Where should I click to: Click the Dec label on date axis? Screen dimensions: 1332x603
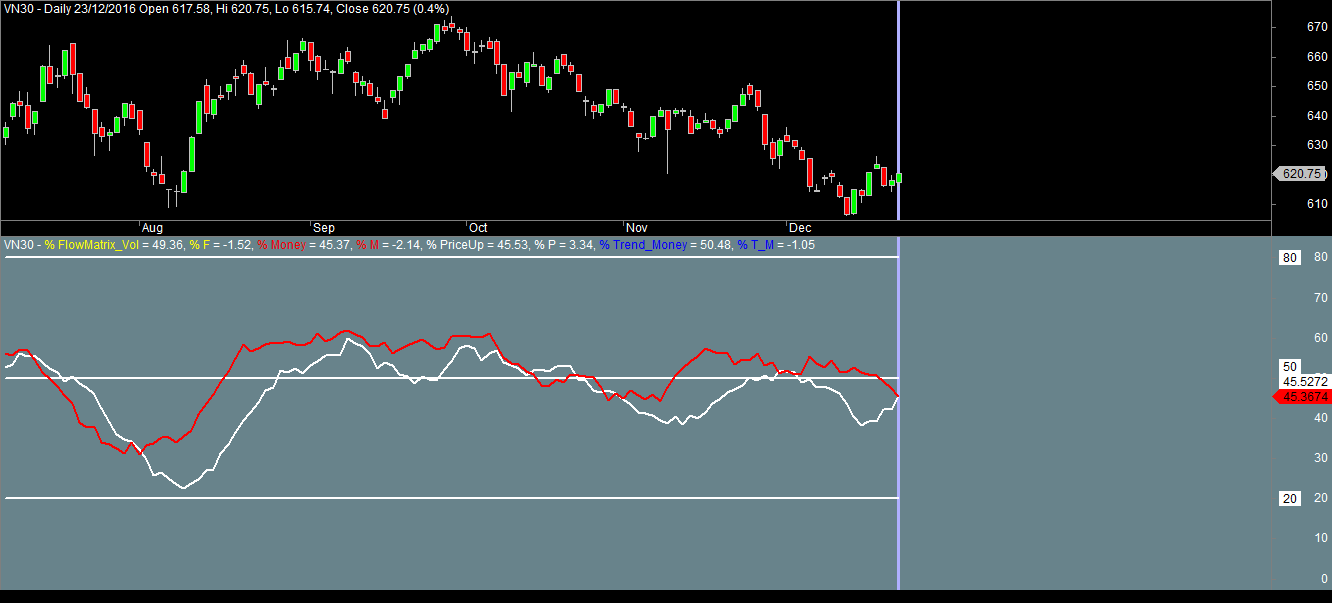[x=799, y=227]
